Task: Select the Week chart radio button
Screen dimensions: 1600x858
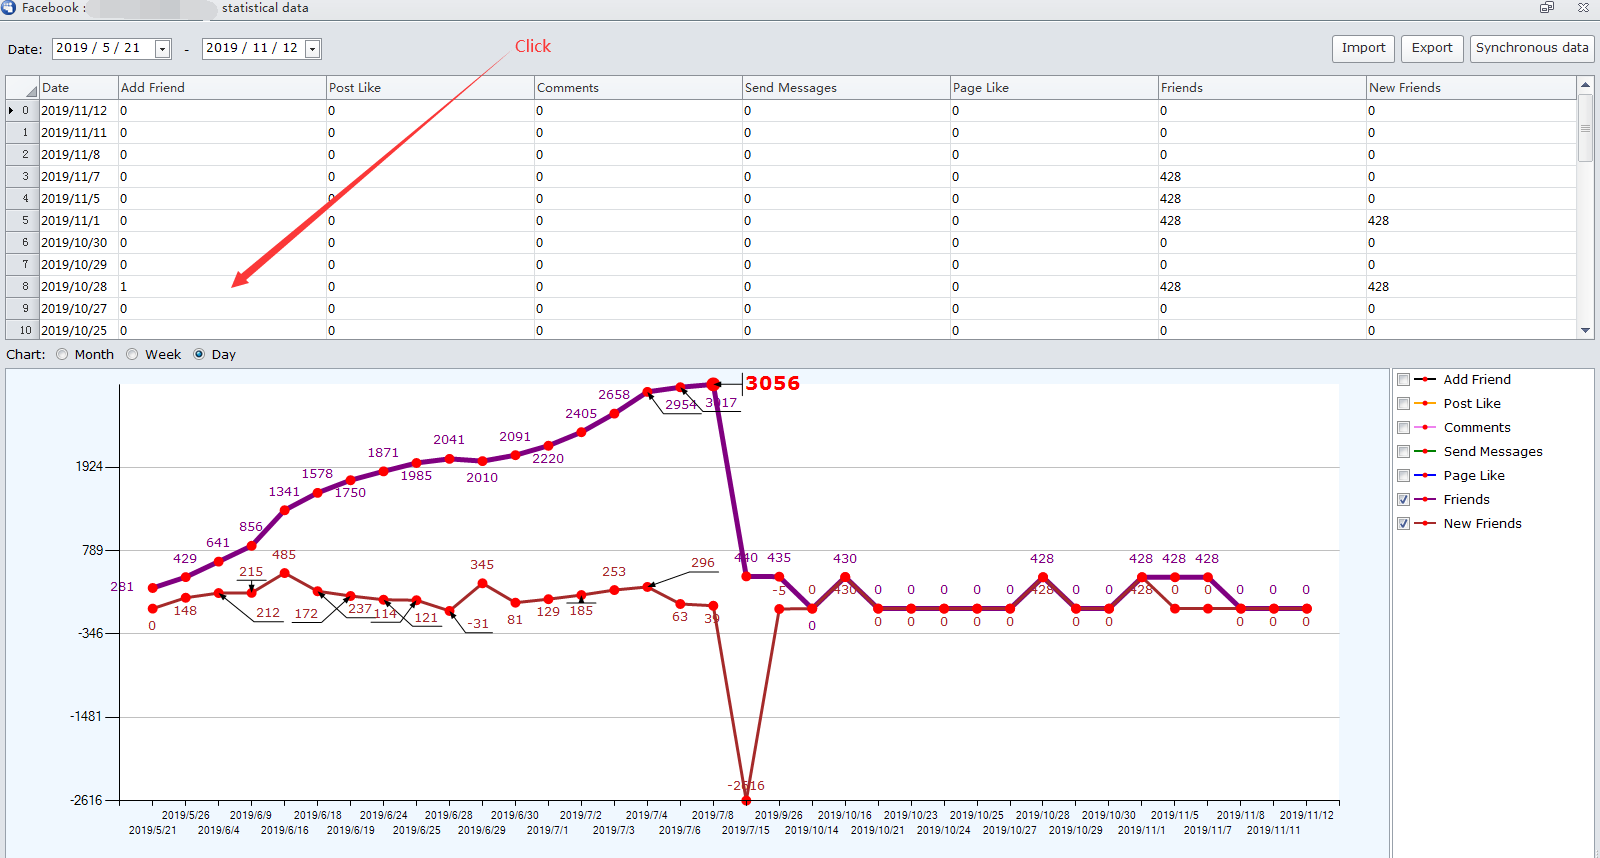Action: 132,354
